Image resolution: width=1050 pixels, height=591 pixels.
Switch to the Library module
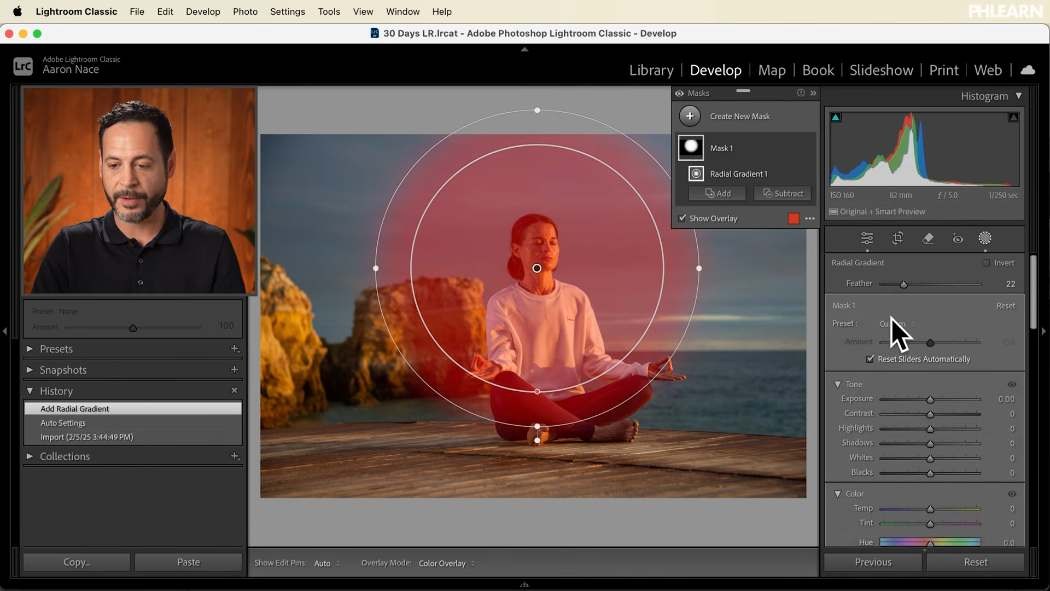[x=651, y=70]
